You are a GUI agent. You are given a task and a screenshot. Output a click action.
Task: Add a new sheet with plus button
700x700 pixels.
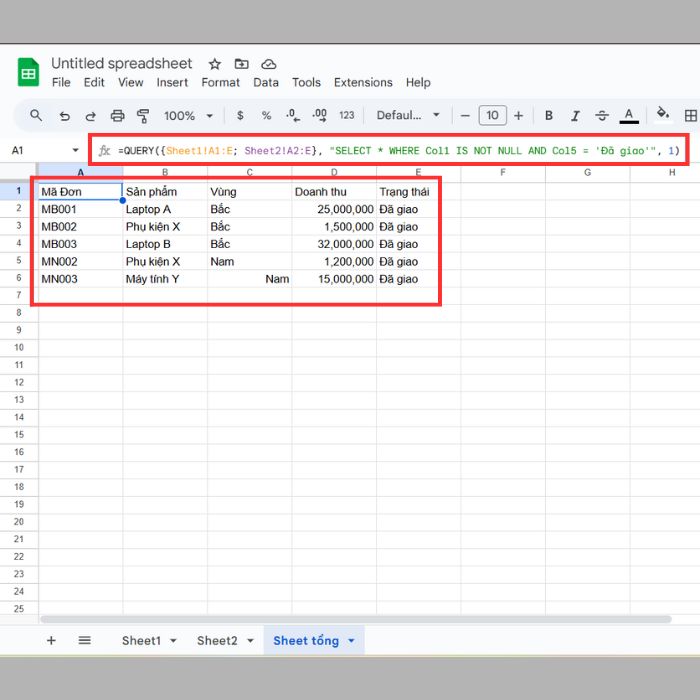[51, 641]
